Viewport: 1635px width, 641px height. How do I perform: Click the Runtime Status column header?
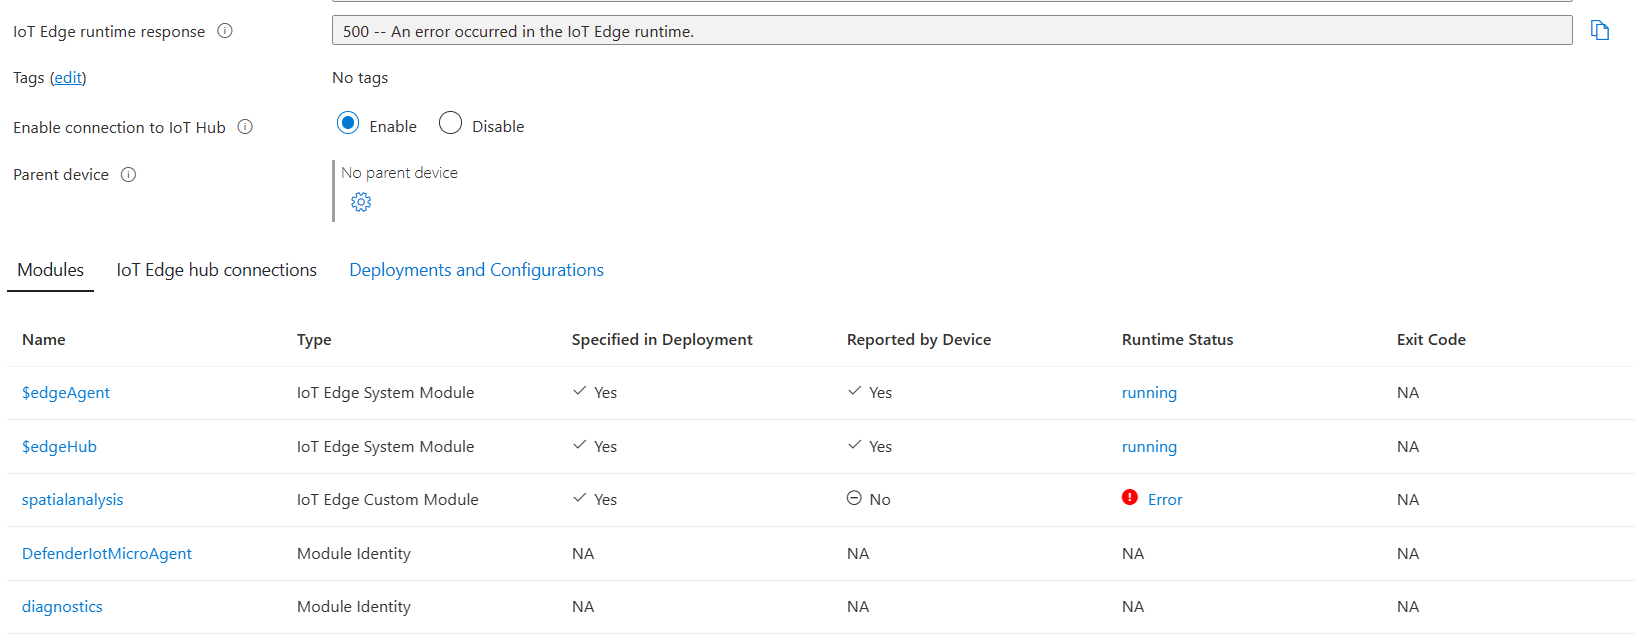coord(1177,340)
